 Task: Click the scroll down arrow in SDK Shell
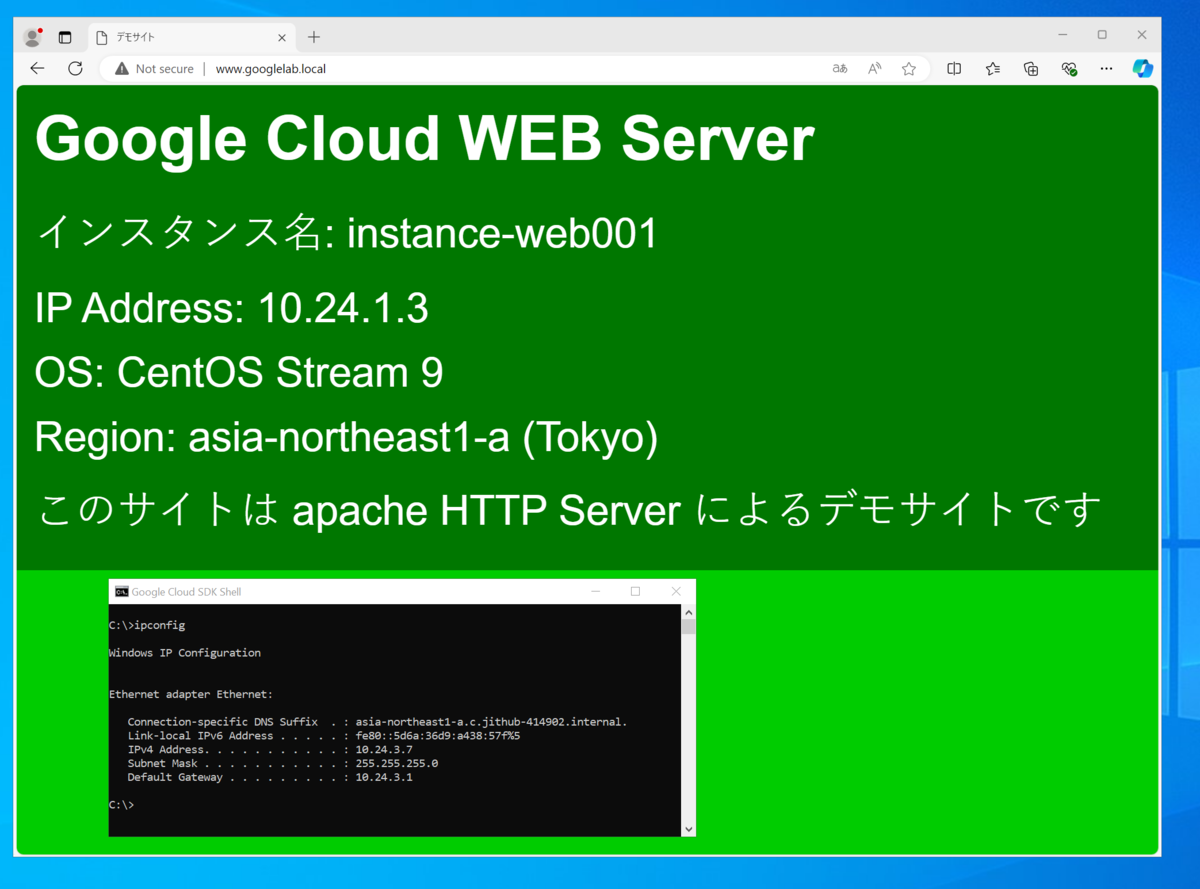coord(687,828)
